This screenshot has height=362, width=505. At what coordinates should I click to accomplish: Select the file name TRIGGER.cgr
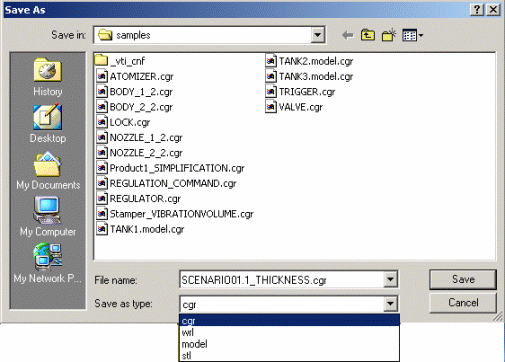[x=307, y=92]
